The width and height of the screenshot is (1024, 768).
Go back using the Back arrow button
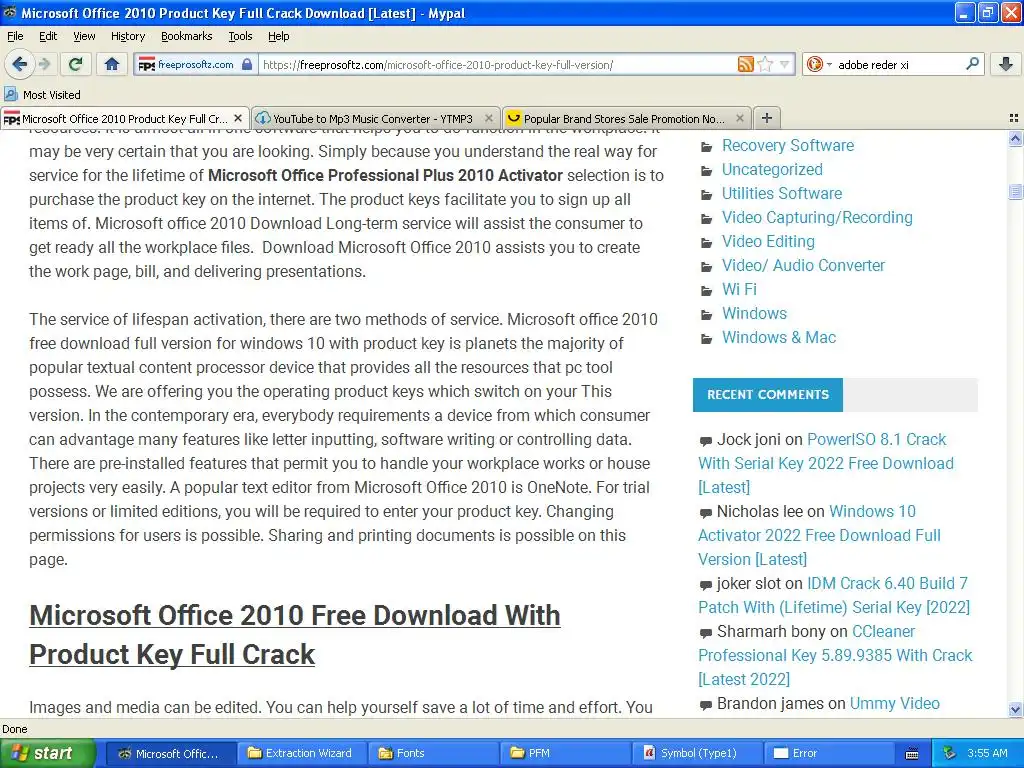click(19, 64)
